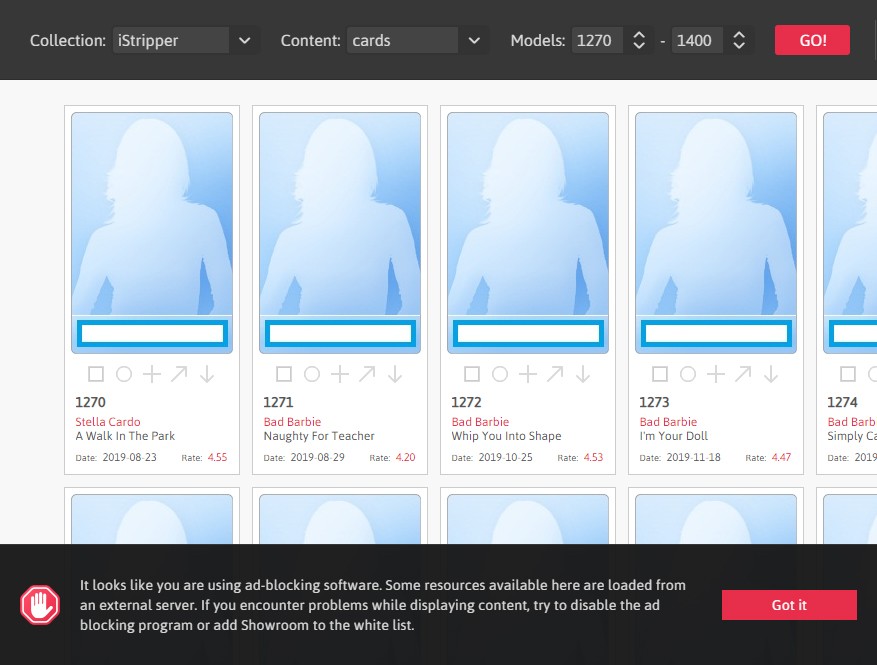The width and height of the screenshot is (877, 665).
Task: Click the title A Walk In The Park
Action: [x=125, y=436]
